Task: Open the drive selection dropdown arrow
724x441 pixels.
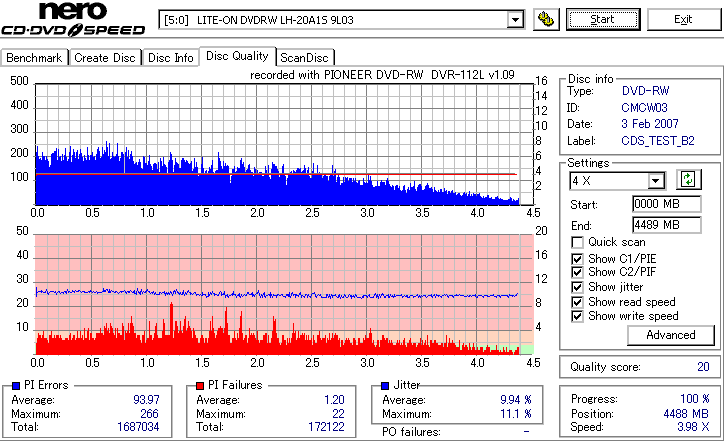Action: tap(515, 20)
